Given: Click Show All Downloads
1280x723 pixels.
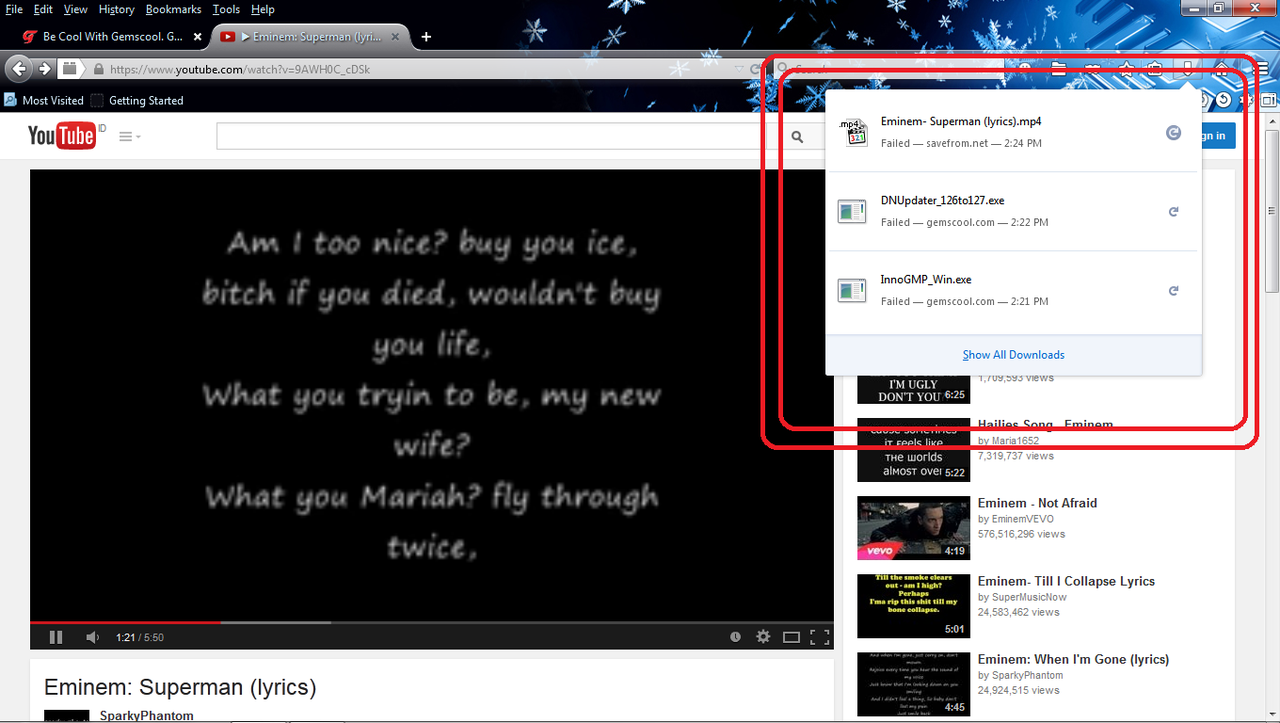Looking at the screenshot, I should [x=1013, y=355].
